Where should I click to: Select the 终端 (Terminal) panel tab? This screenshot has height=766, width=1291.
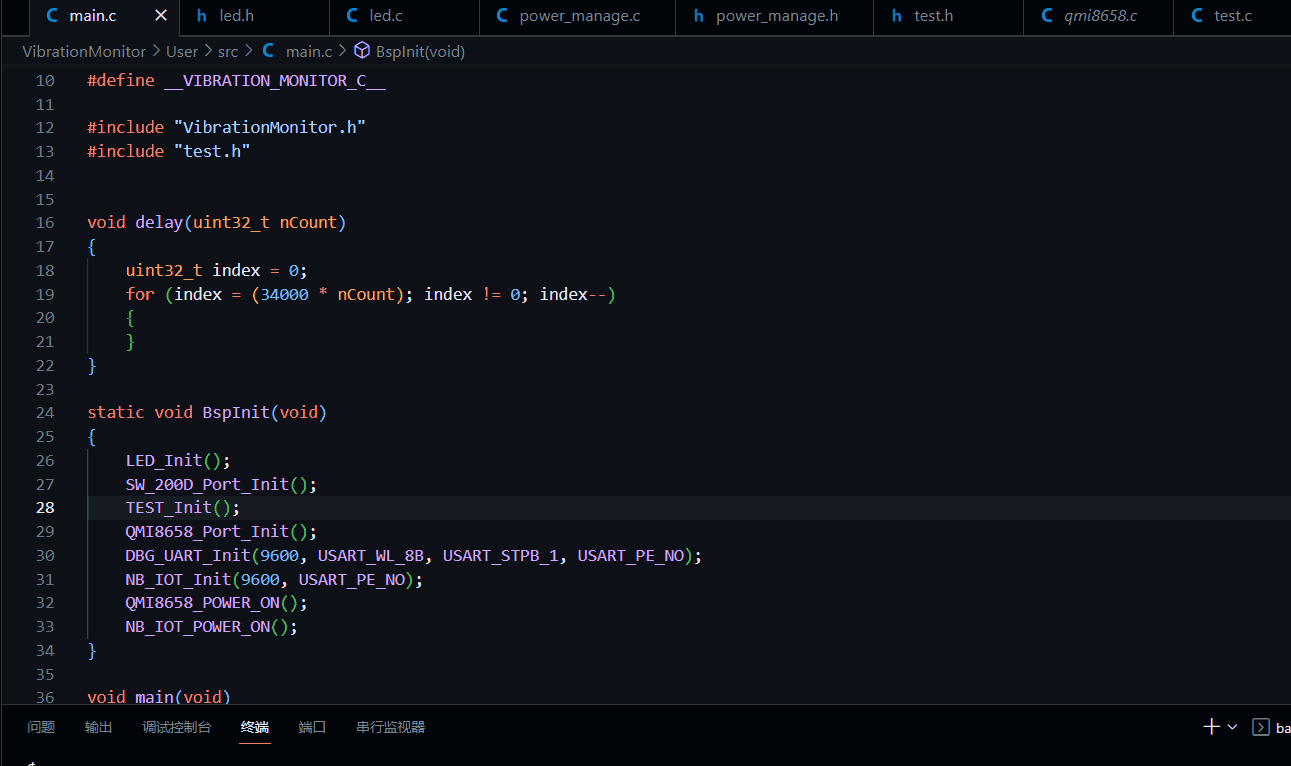255,727
